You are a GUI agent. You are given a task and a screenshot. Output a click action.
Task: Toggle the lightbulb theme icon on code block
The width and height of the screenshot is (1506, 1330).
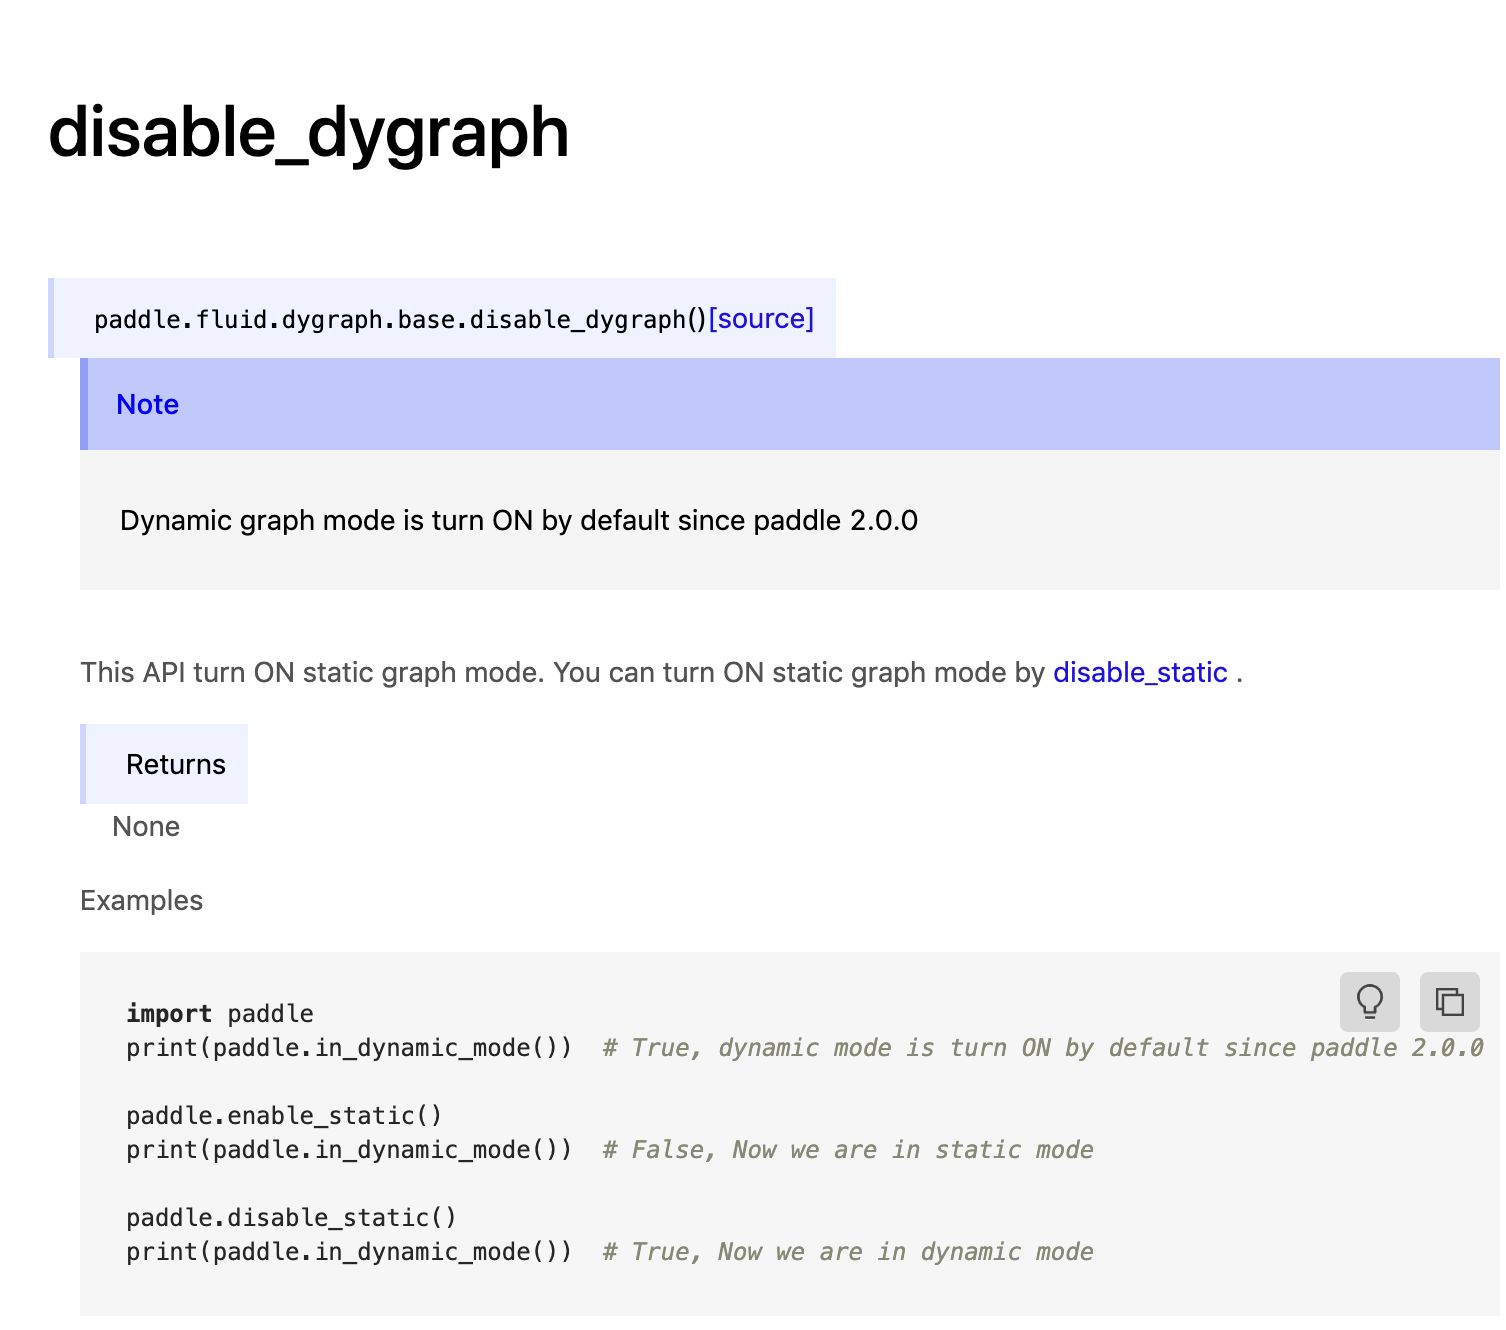(x=1369, y=1001)
